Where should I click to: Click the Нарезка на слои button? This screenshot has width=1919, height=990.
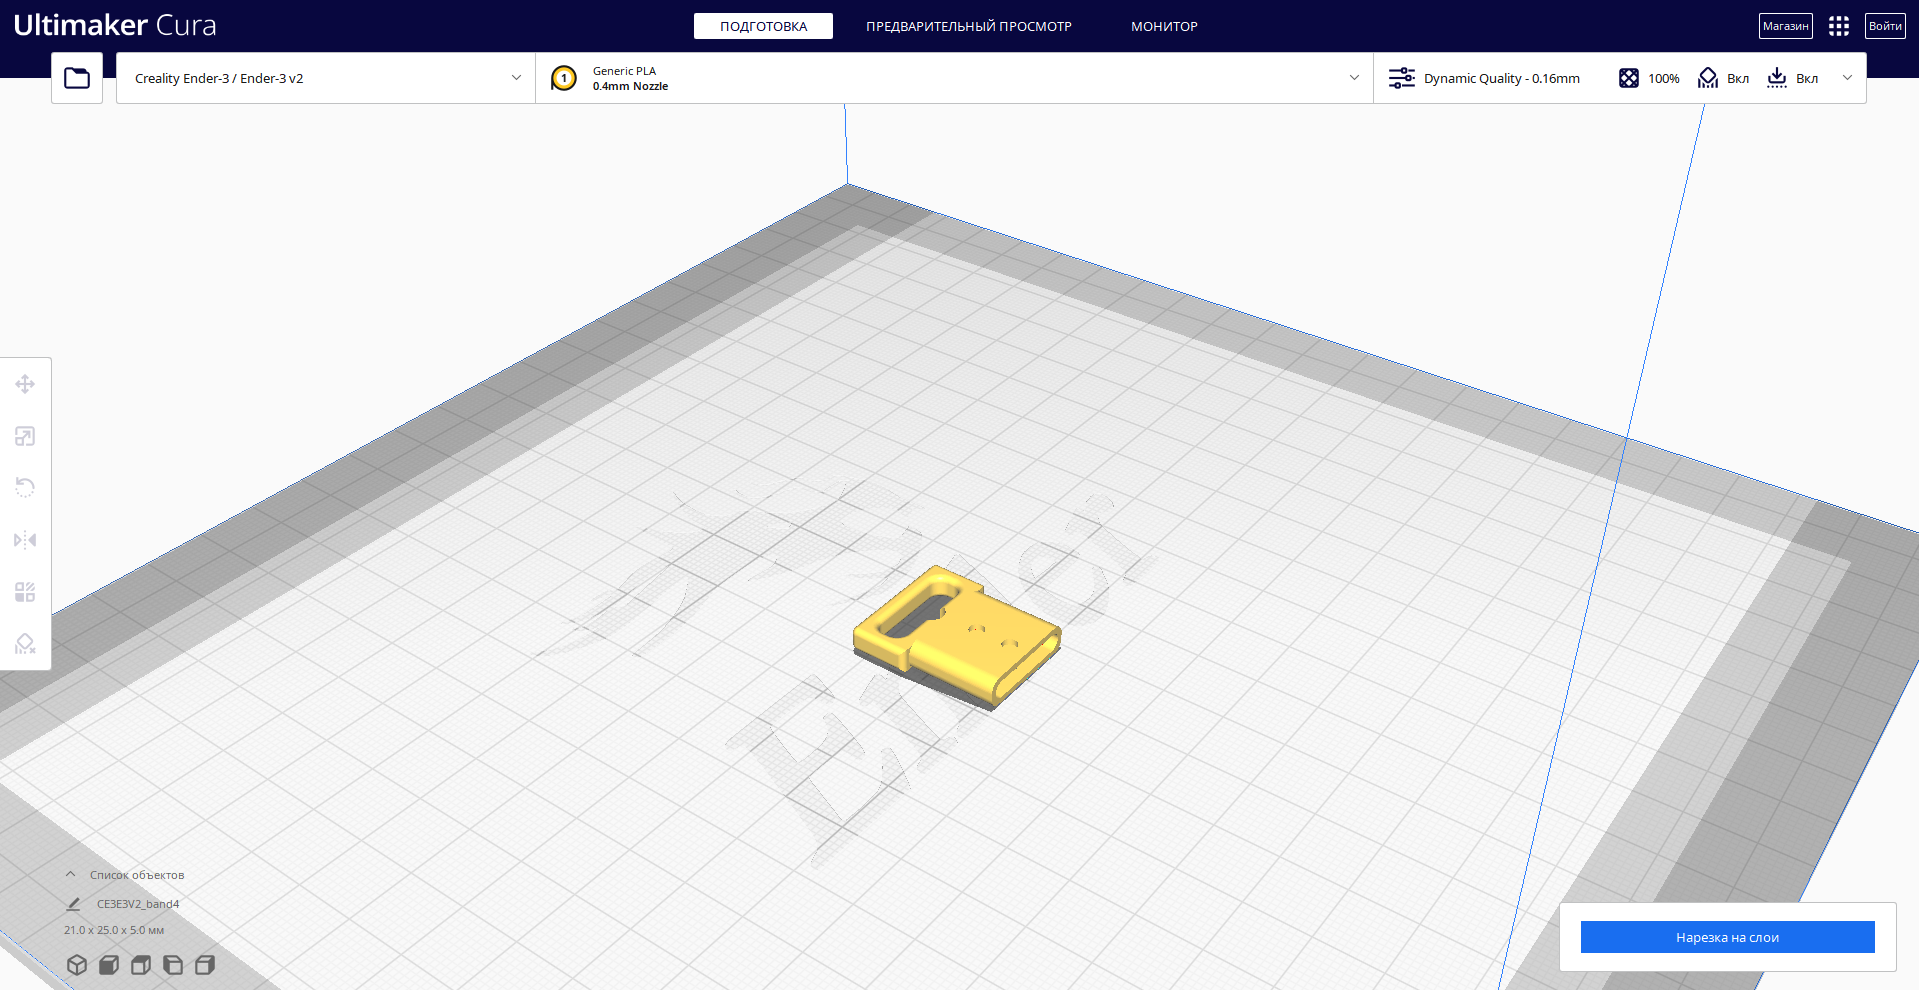click(x=1727, y=937)
